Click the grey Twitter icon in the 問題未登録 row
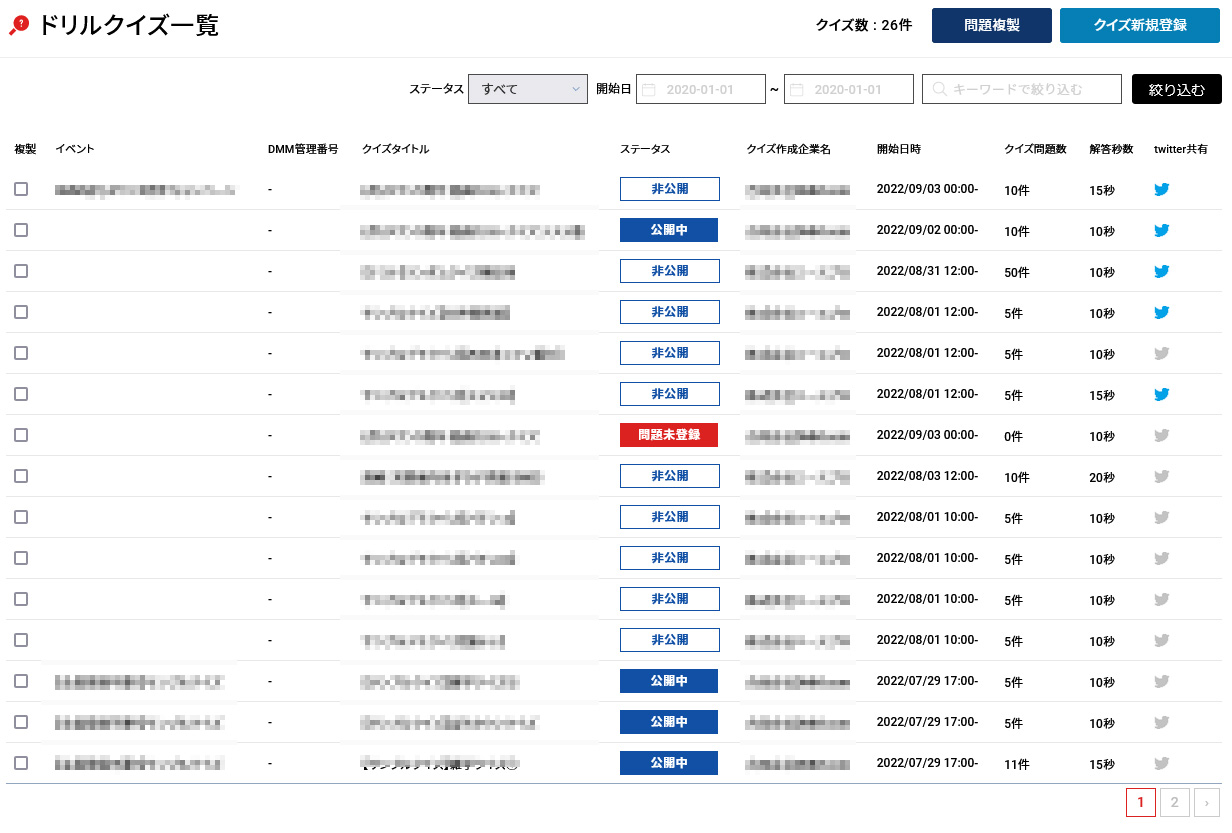Viewport: 1232px width, 833px height. (1161, 435)
